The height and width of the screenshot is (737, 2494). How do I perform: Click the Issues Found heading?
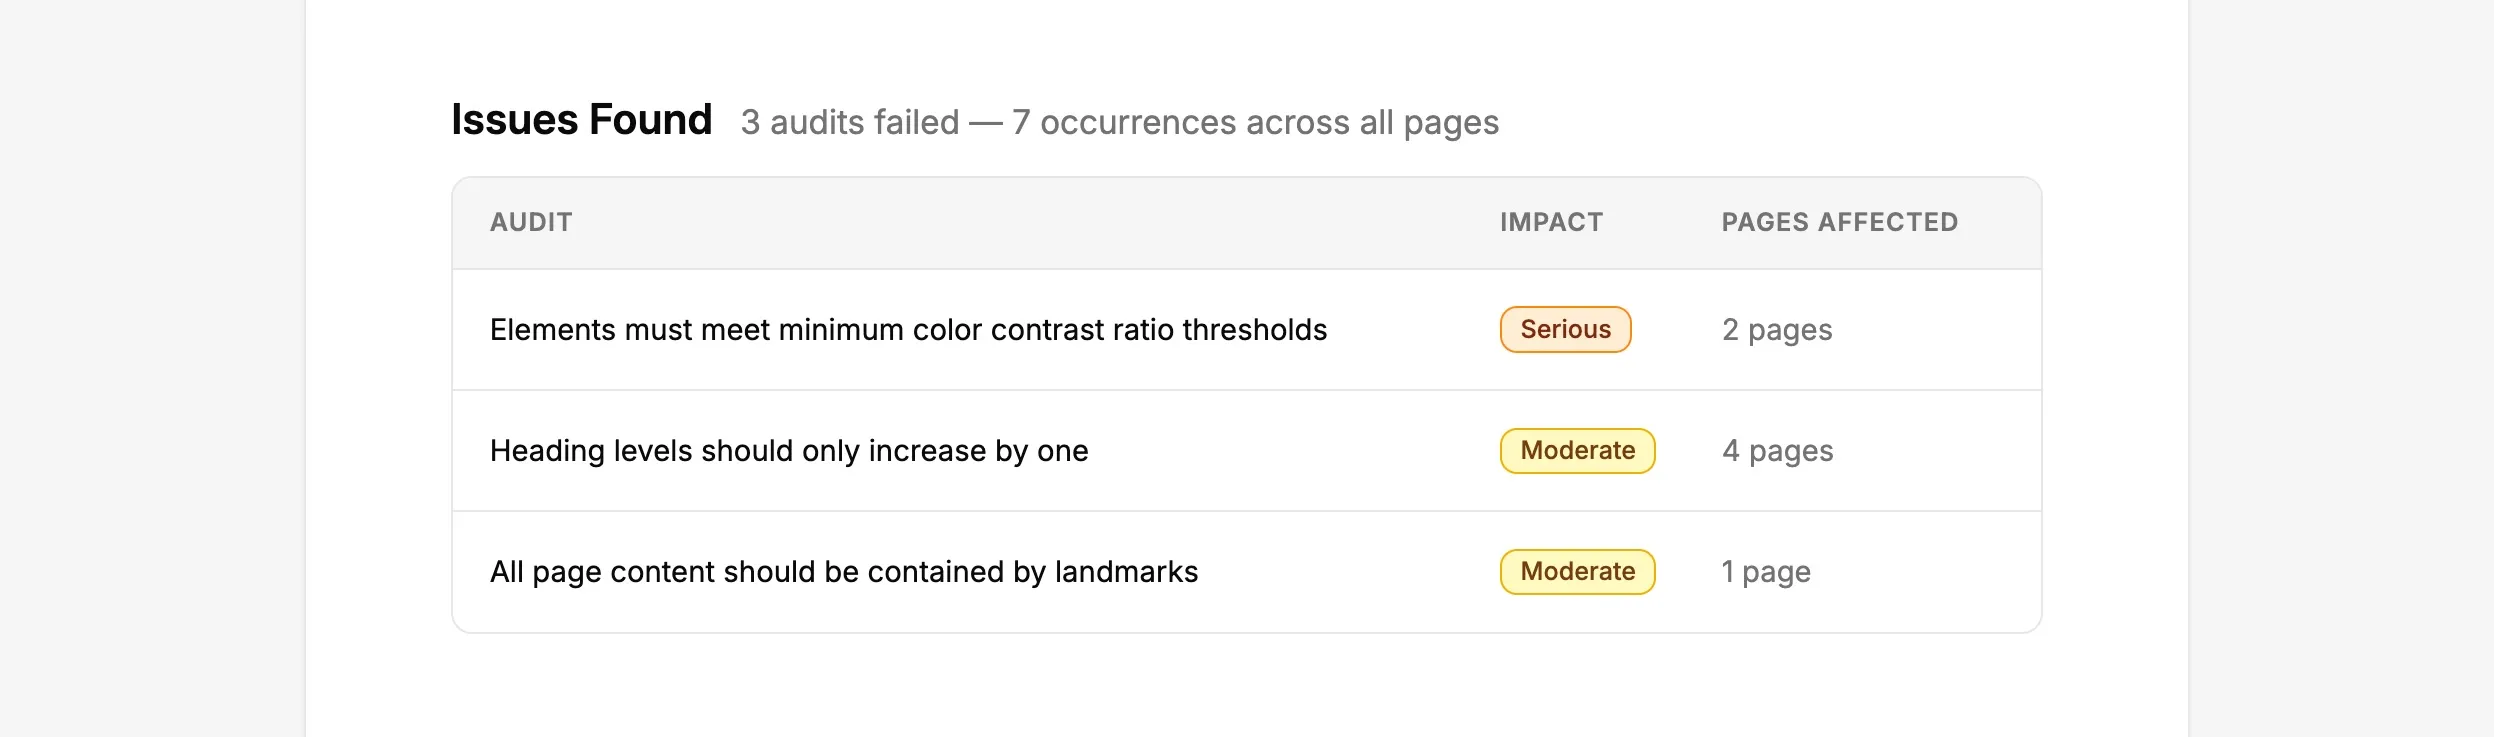(581, 119)
